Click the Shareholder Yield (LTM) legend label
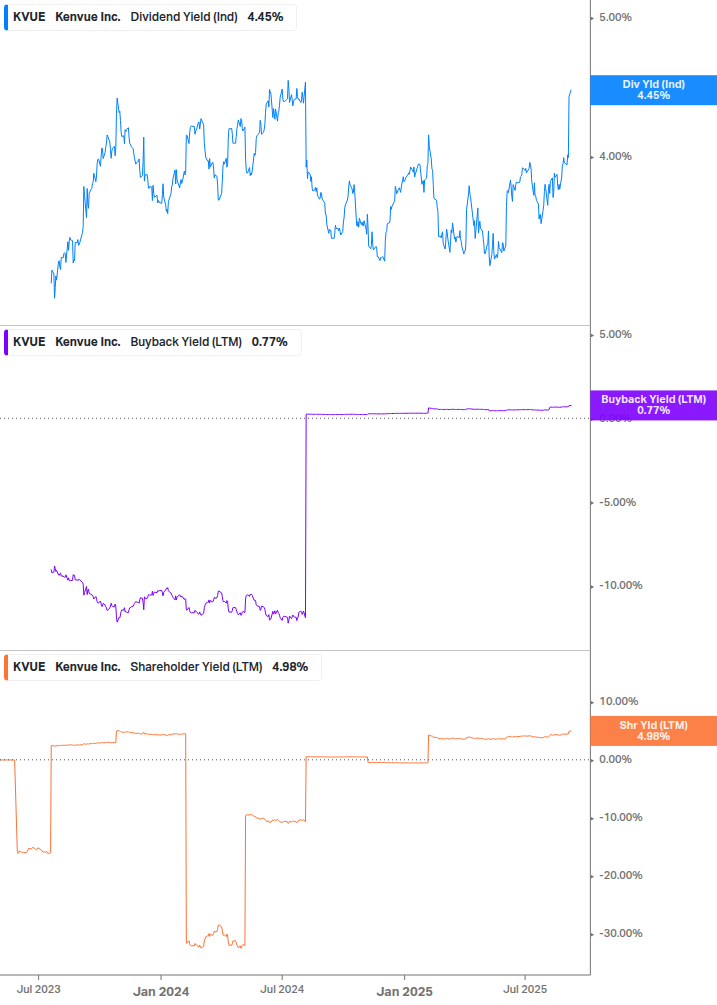 coord(196,667)
